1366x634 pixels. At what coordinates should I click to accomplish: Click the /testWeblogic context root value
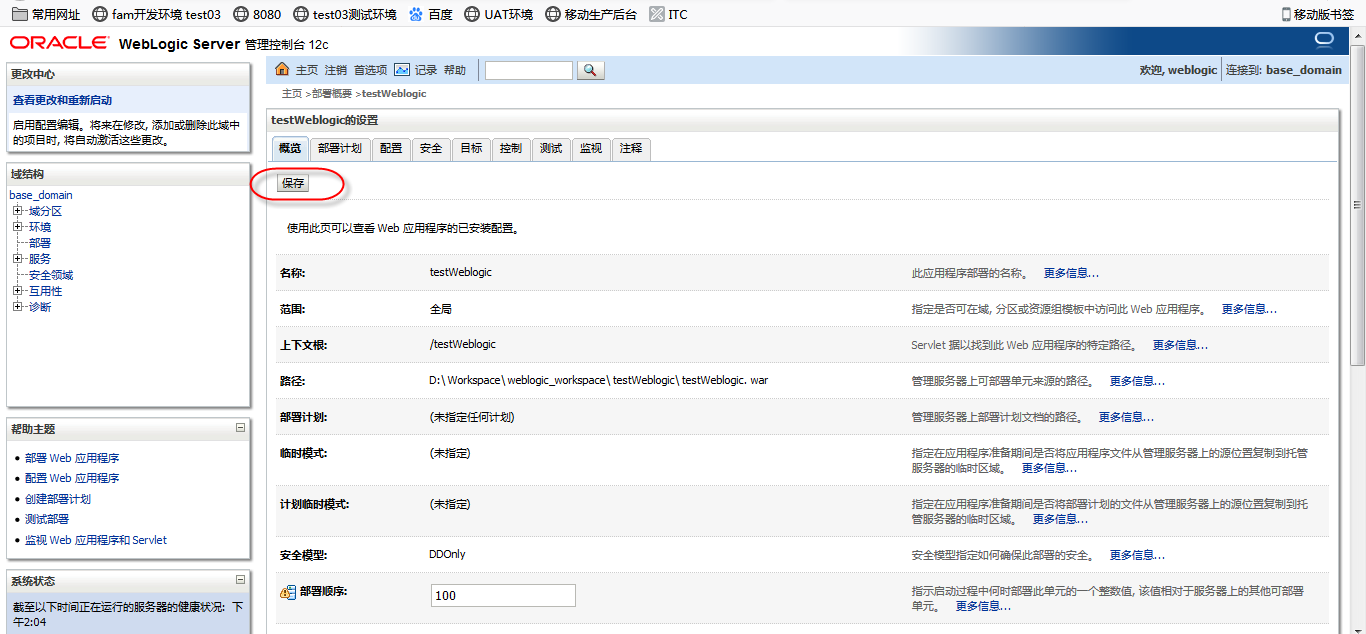(462, 344)
